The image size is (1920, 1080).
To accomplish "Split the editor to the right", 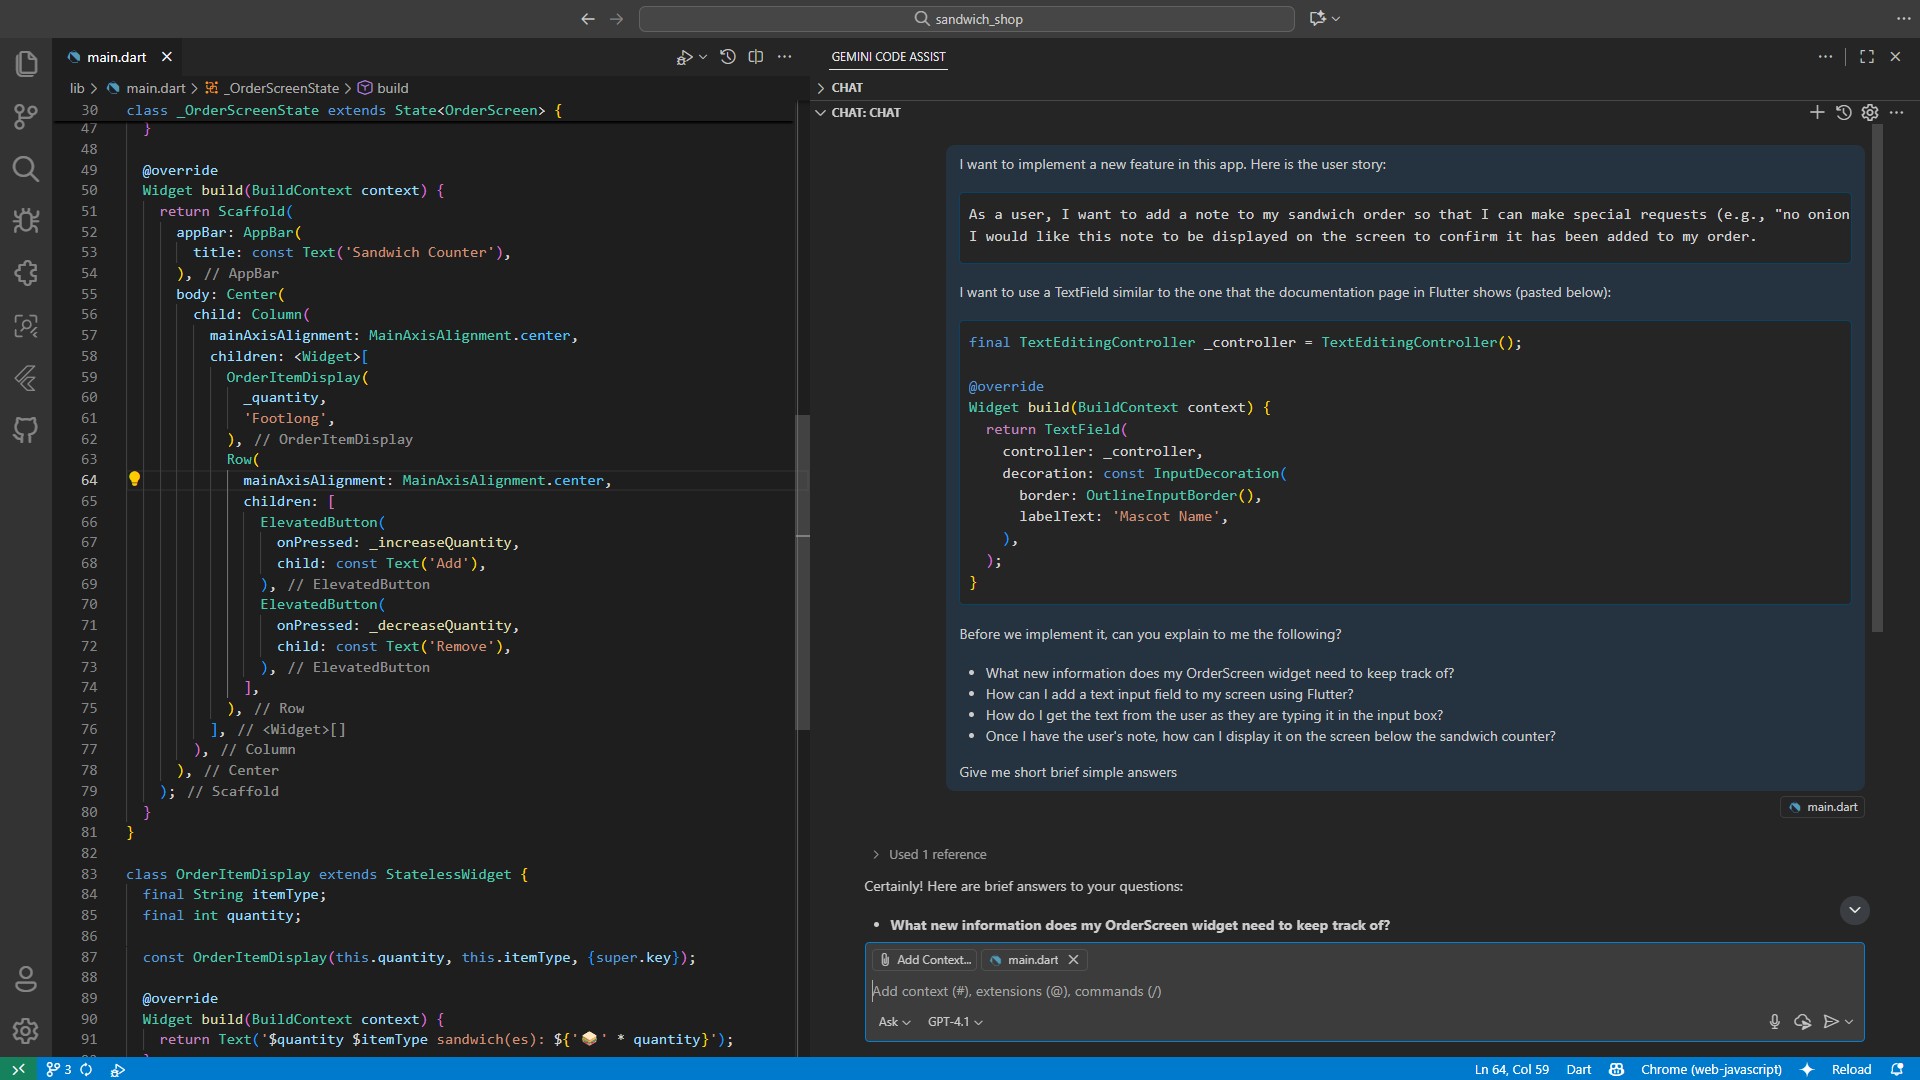I will click(756, 57).
